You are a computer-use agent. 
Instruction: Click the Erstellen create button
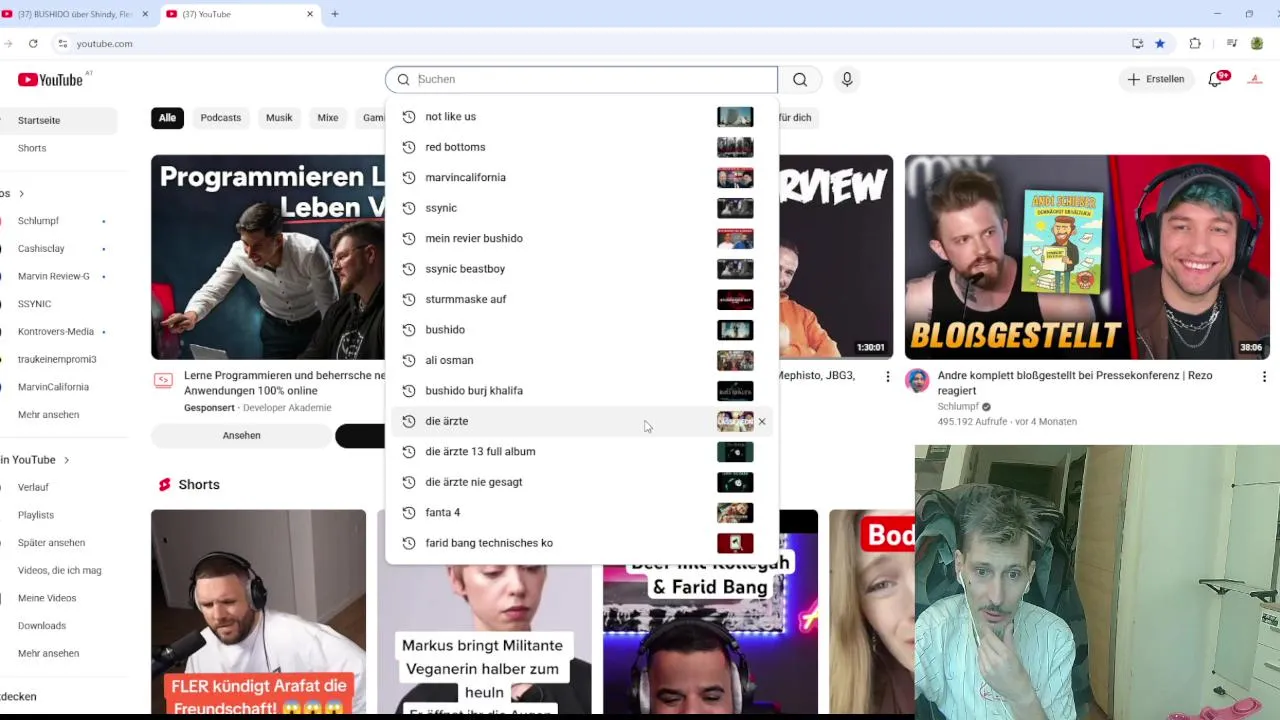click(1155, 79)
